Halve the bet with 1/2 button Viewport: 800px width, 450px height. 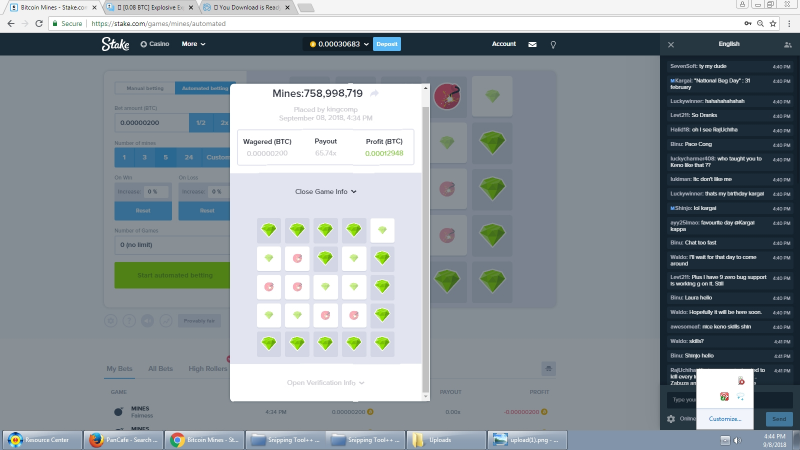201,123
